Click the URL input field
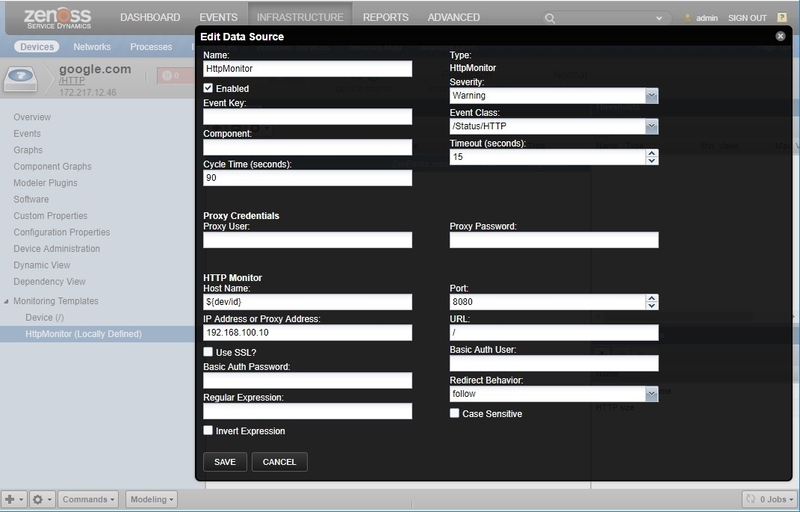Image resolution: width=800 pixels, height=512 pixels. point(554,332)
